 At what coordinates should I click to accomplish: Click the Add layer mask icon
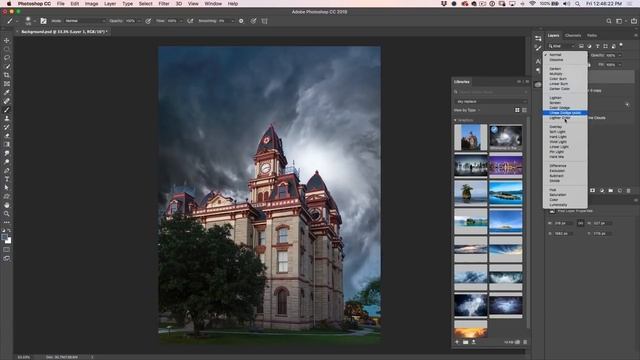coord(593,191)
